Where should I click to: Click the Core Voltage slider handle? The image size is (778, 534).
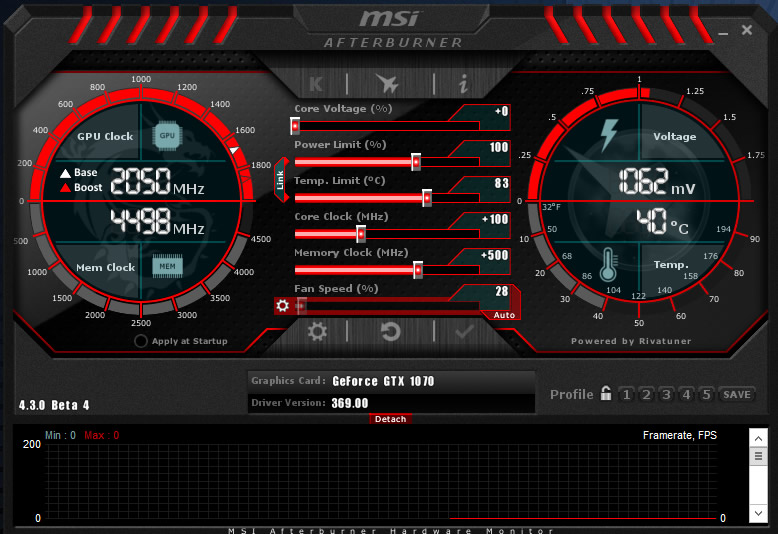point(295,126)
